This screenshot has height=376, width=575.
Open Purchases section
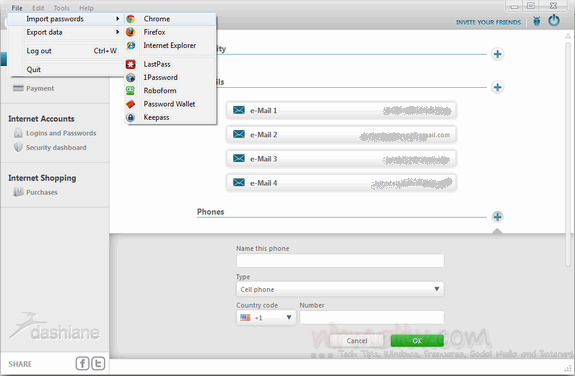pos(42,192)
